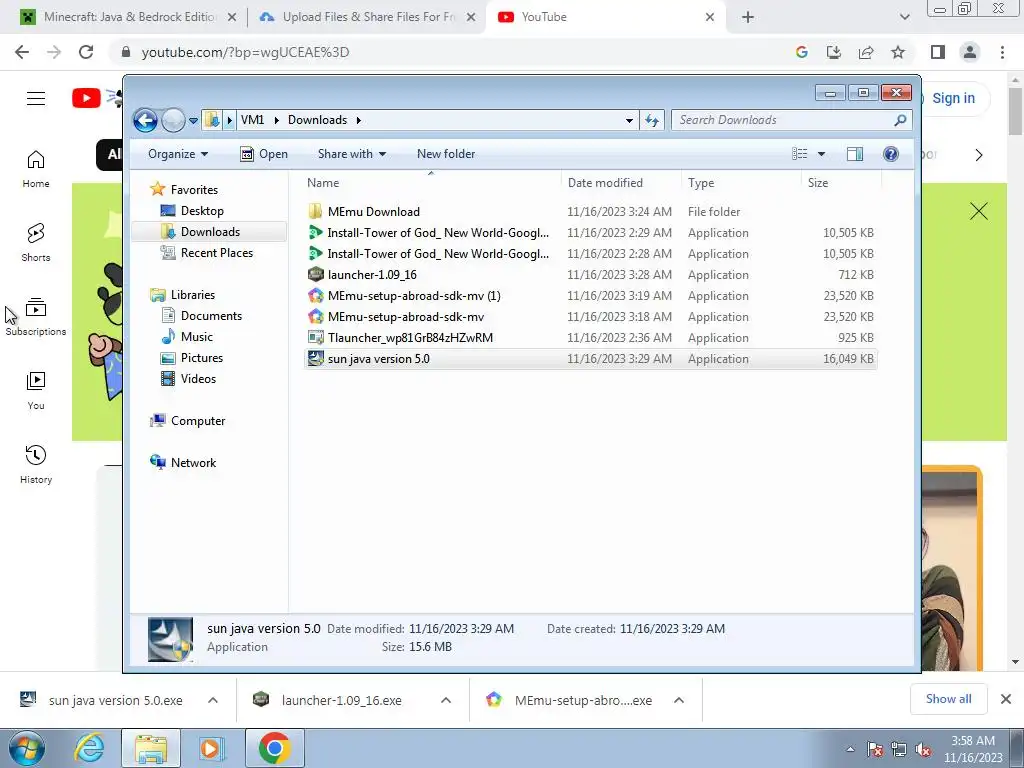
Task: Expand the arrow after Downloads in breadcrumb
Action: (359, 120)
